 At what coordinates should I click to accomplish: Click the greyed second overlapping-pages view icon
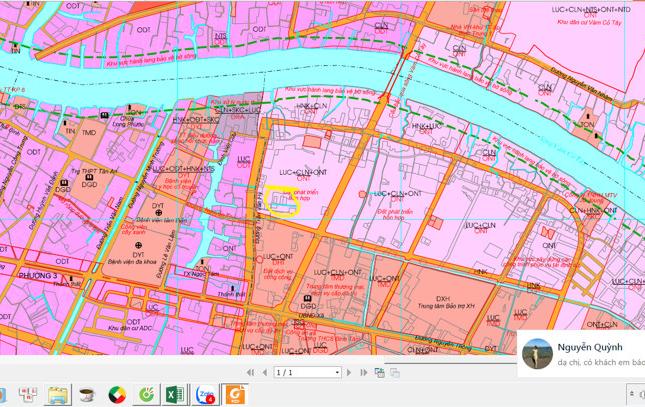395,372
